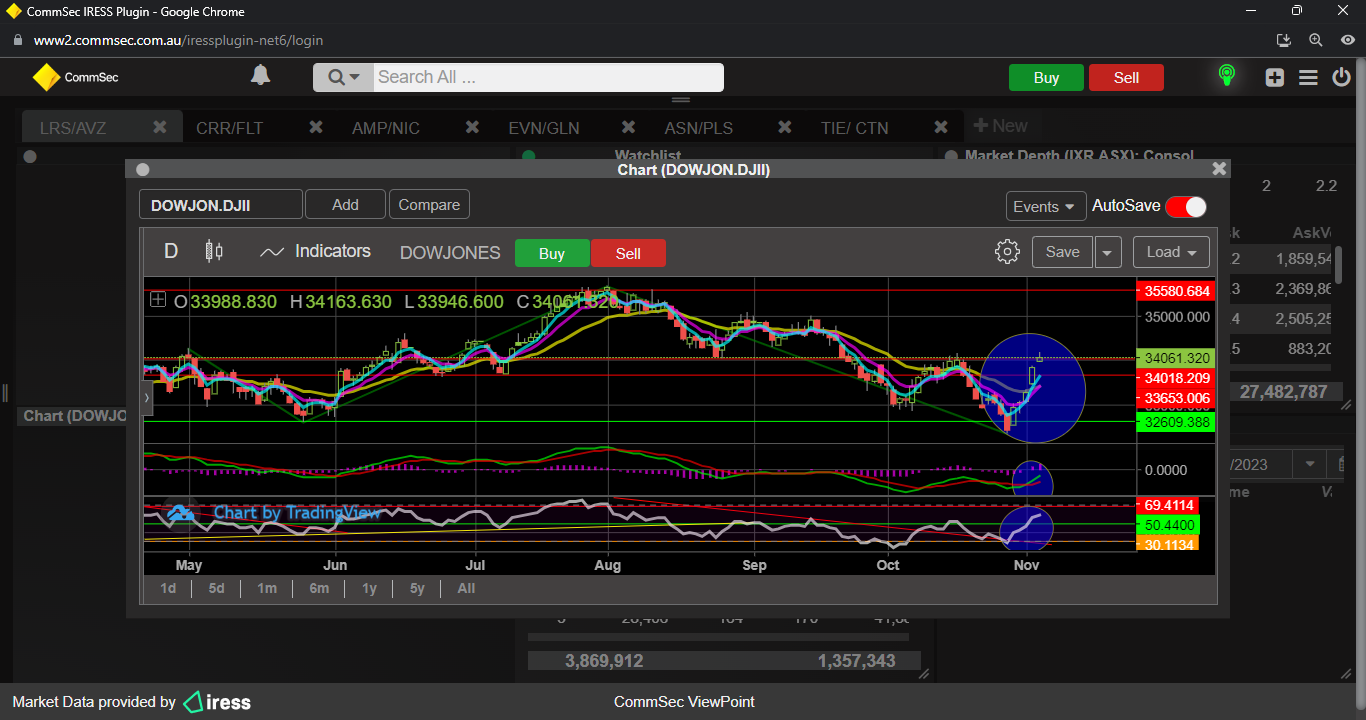Click the Add button beside symbol
This screenshot has width=1366, height=720.
pos(345,204)
